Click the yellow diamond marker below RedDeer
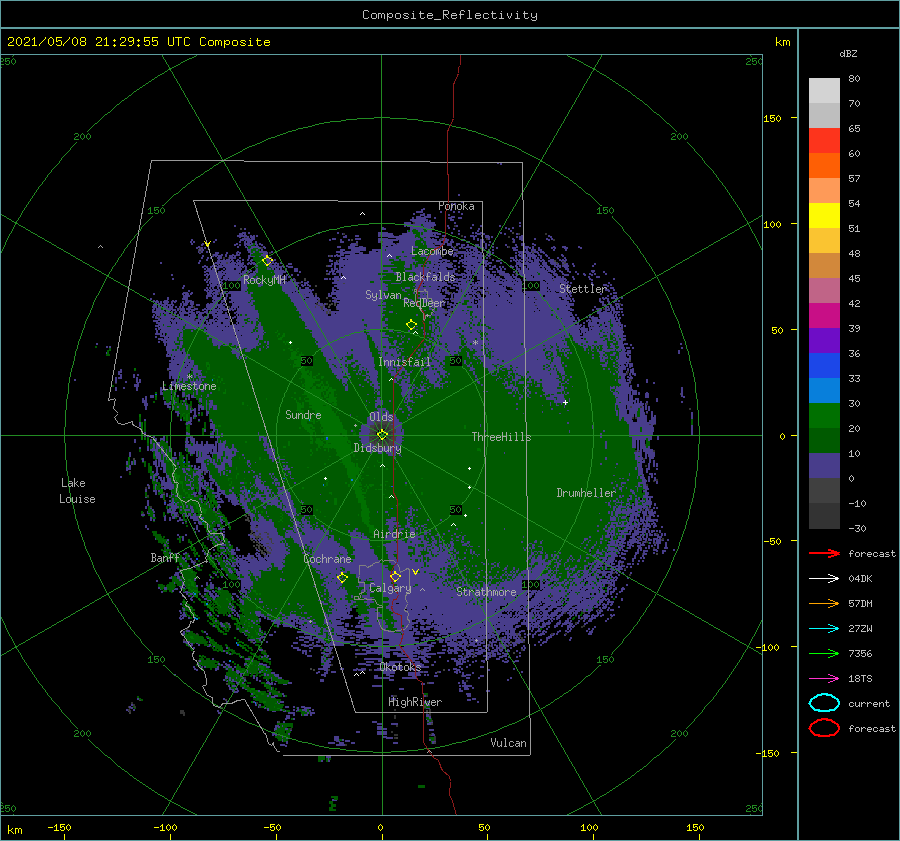 click(x=411, y=325)
